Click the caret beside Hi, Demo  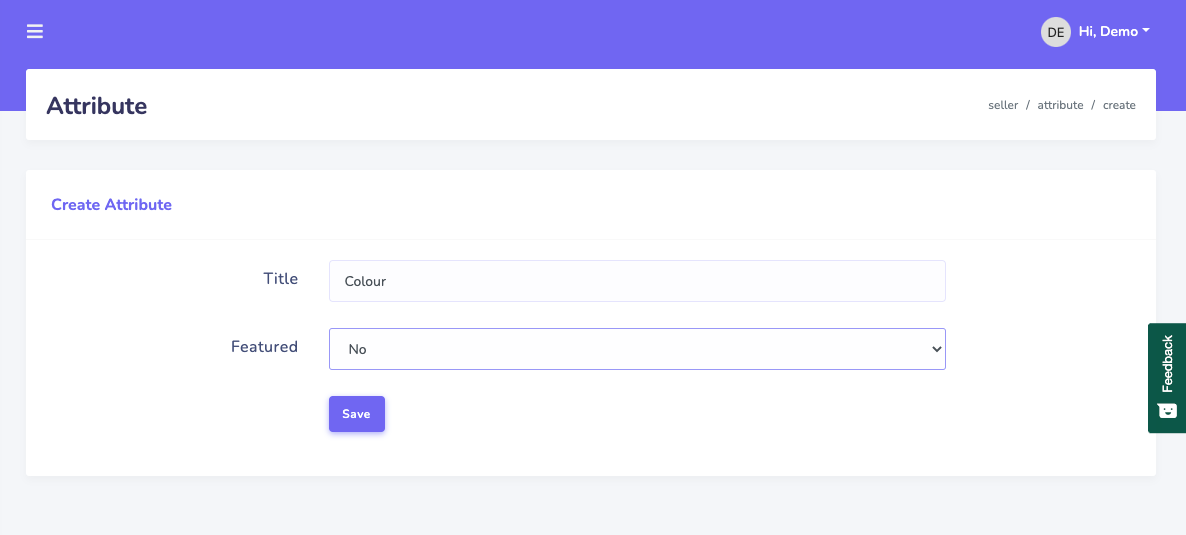coord(1146,31)
